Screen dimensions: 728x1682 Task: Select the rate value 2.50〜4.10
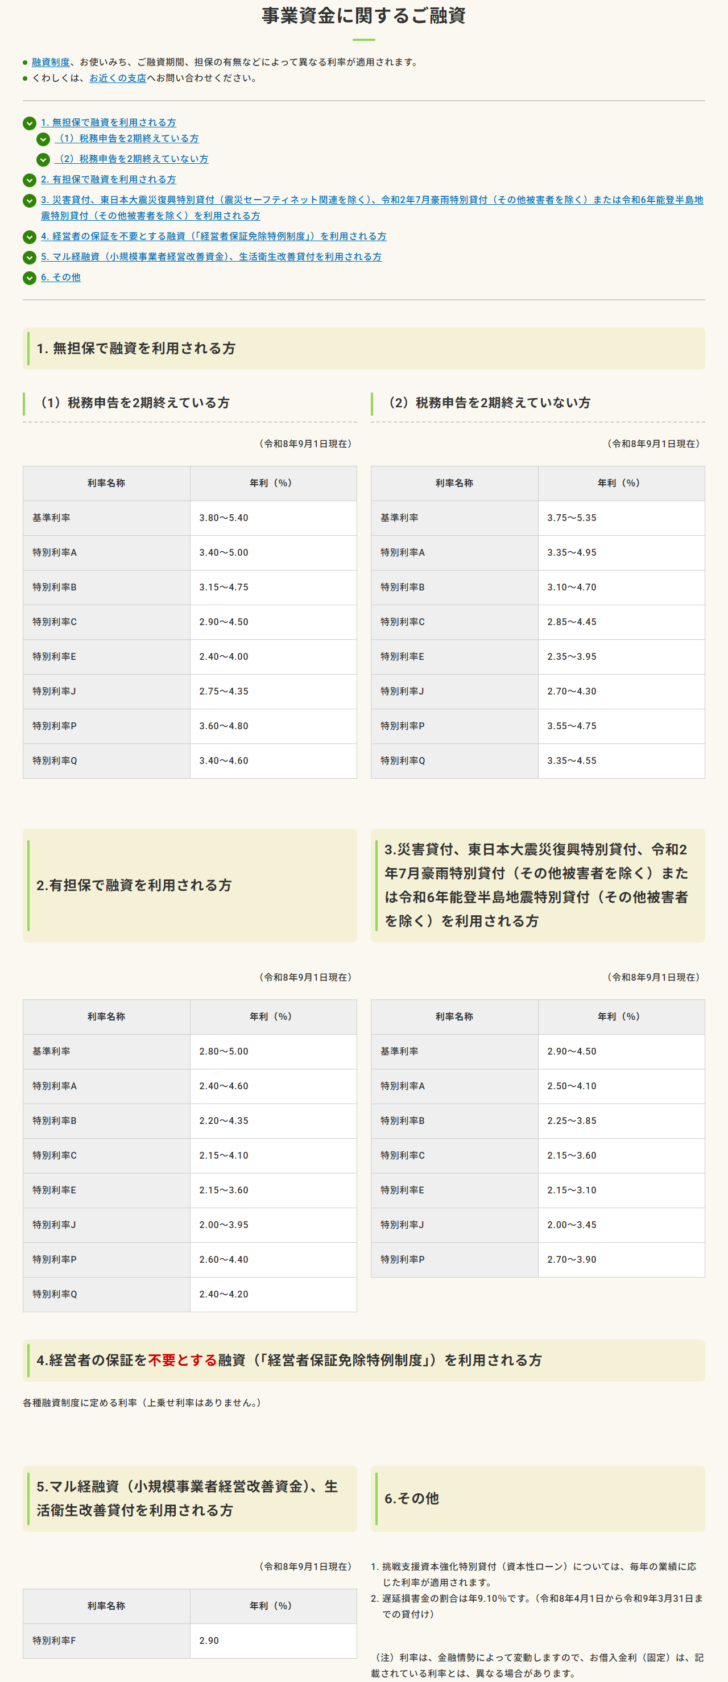[572, 1086]
